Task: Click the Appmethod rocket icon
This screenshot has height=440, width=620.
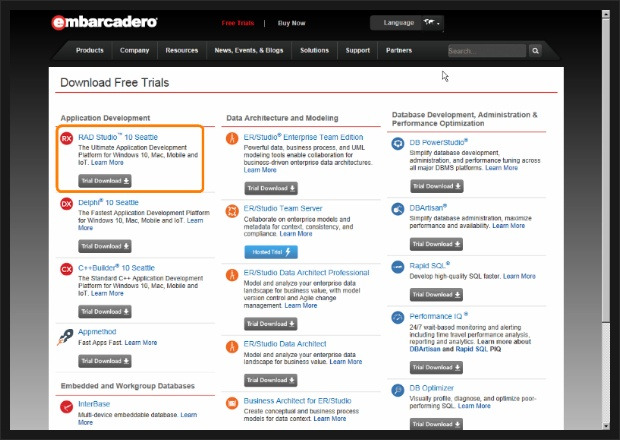Action: [x=66, y=337]
